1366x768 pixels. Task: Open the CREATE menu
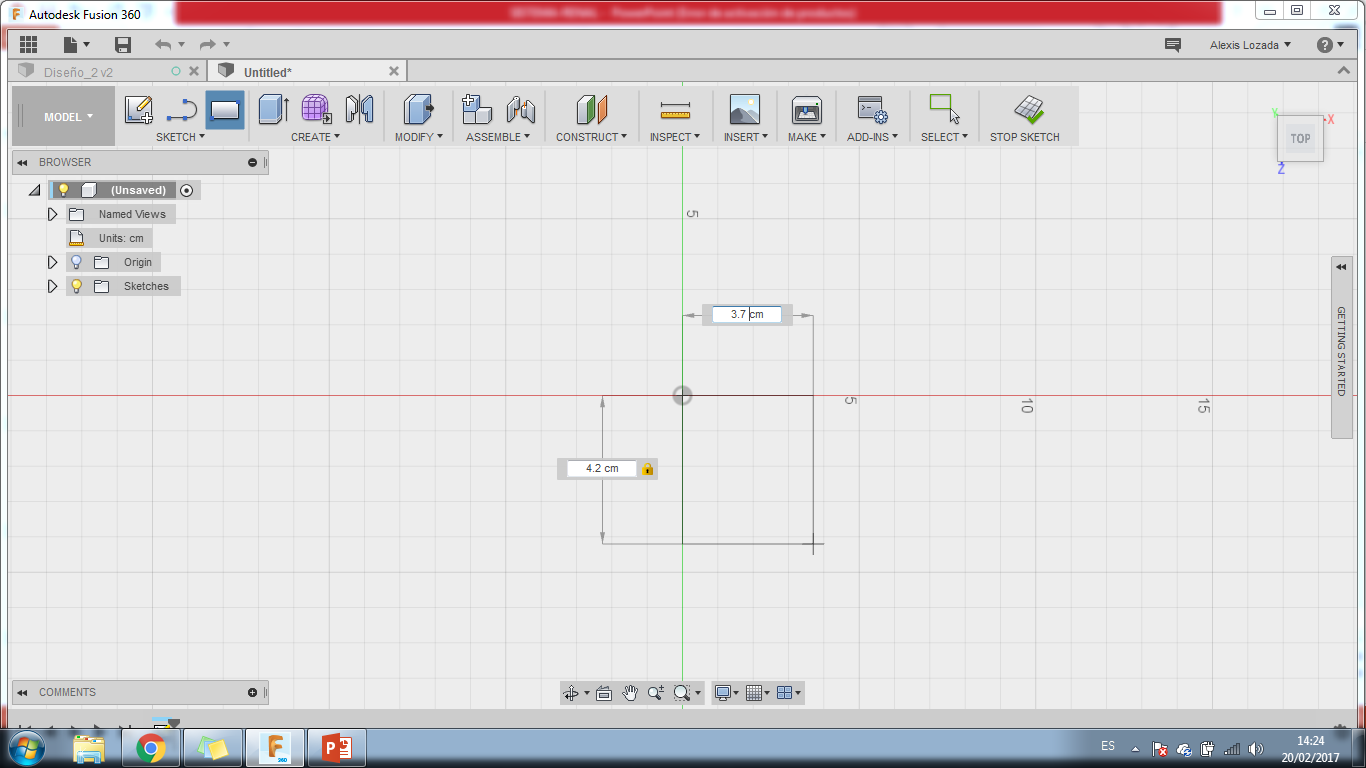[315, 137]
